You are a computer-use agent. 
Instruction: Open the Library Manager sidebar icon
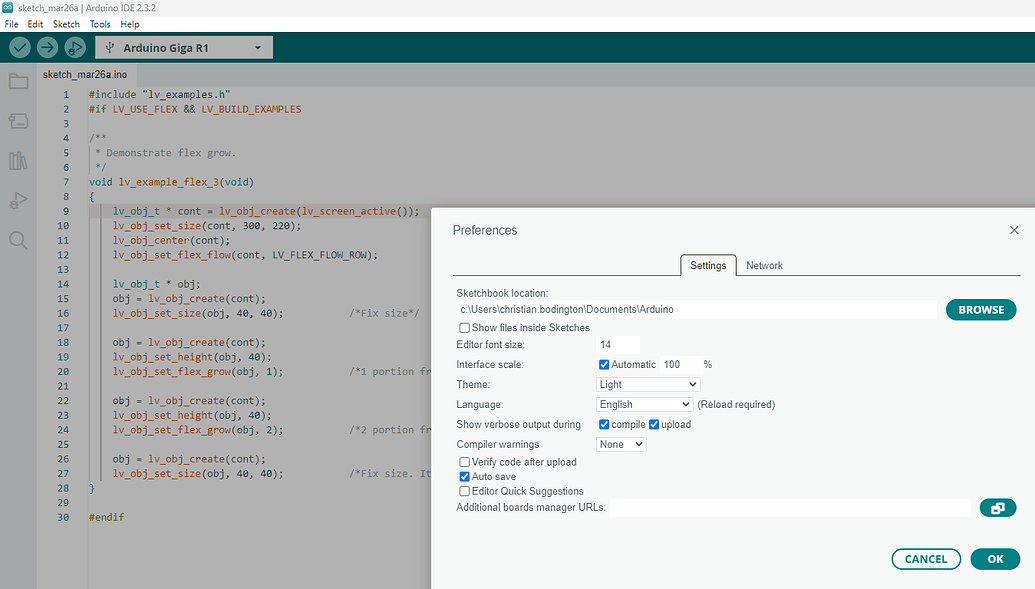pyautogui.click(x=18, y=160)
